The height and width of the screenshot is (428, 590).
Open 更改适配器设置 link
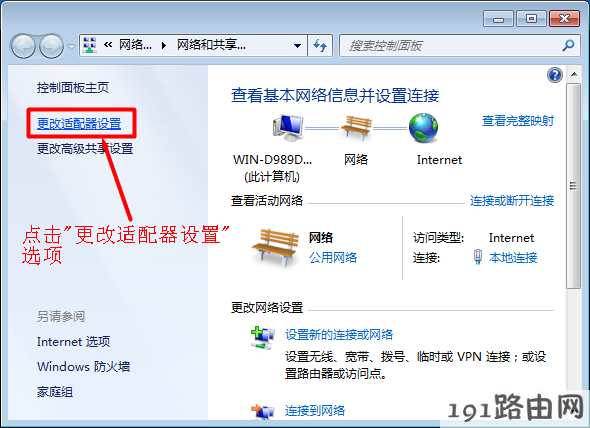click(x=79, y=123)
